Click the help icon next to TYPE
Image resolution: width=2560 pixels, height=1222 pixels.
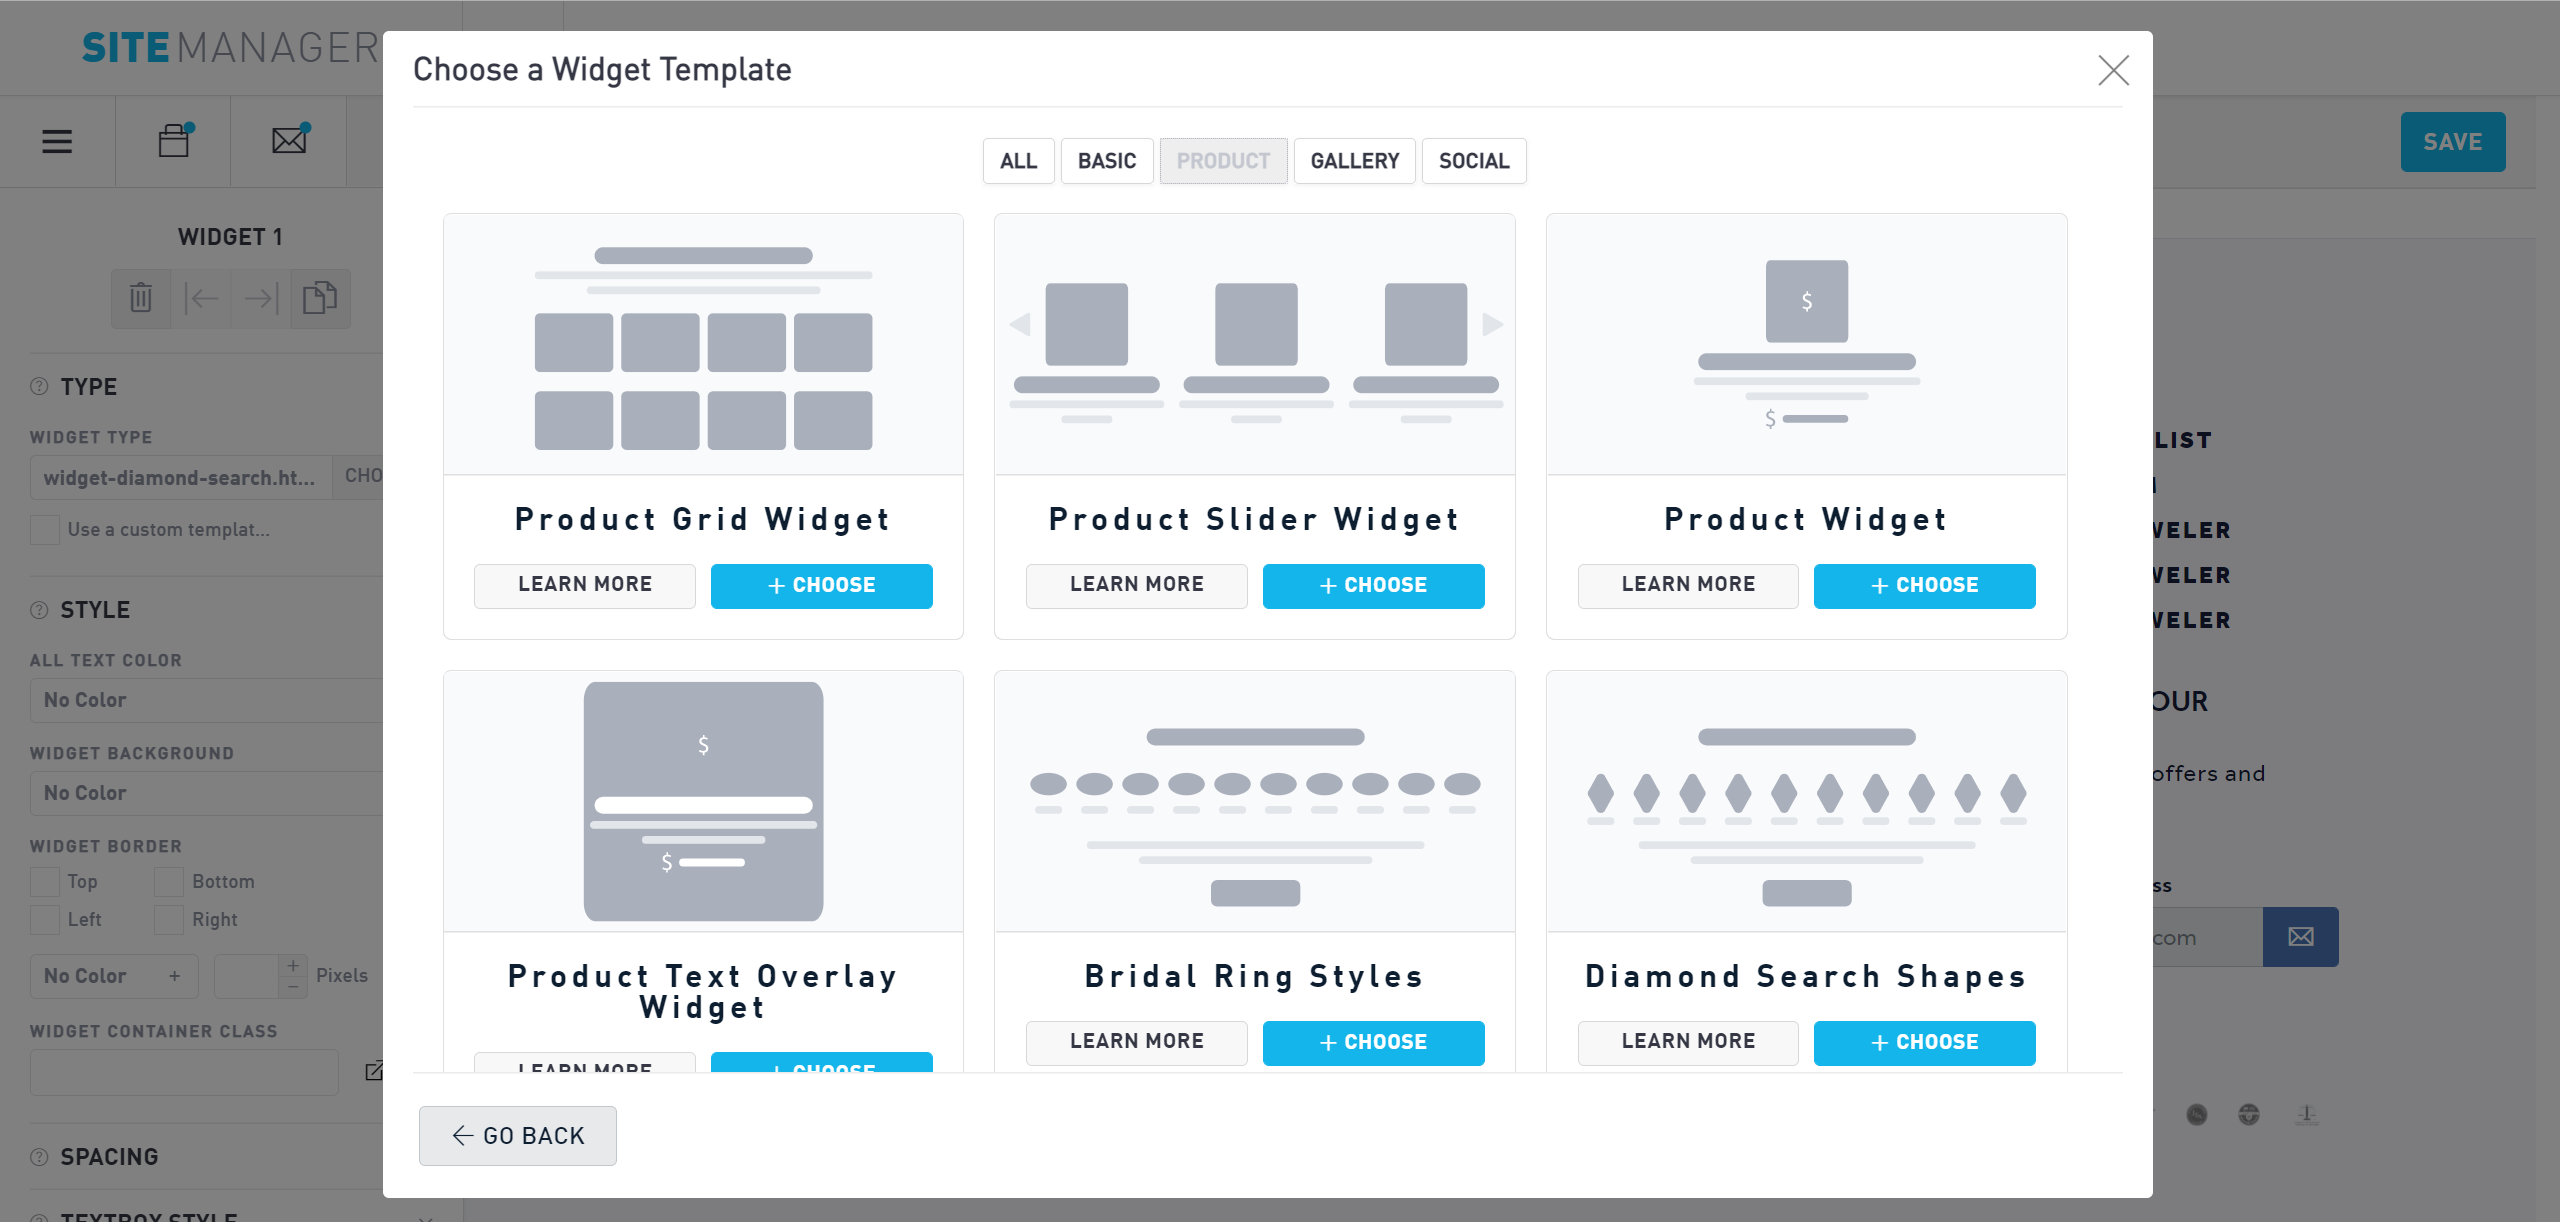[x=38, y=386]
